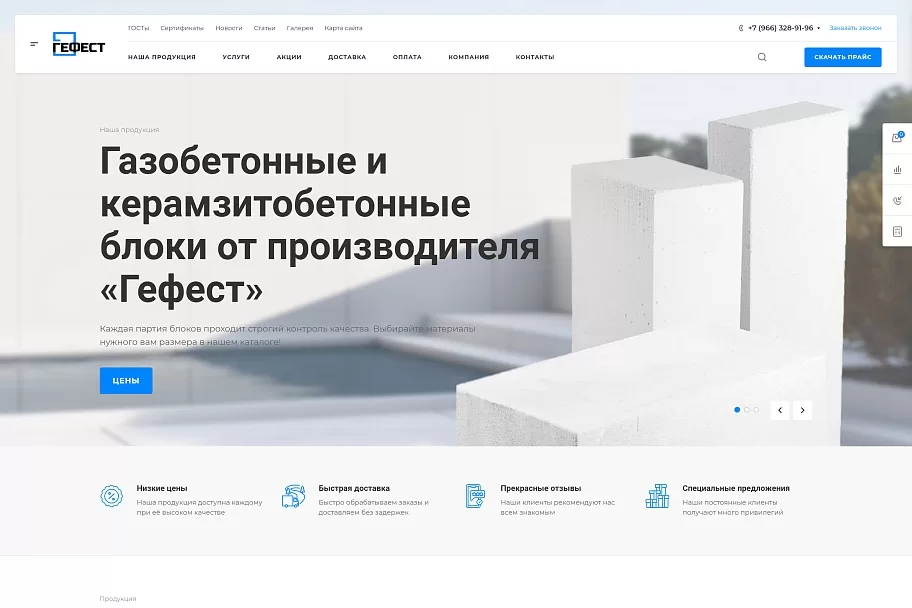The width and height of the screenshot is (912, 608).
Task: Expand the phone number dropdown arrow
Action: (x=818, y=28)
